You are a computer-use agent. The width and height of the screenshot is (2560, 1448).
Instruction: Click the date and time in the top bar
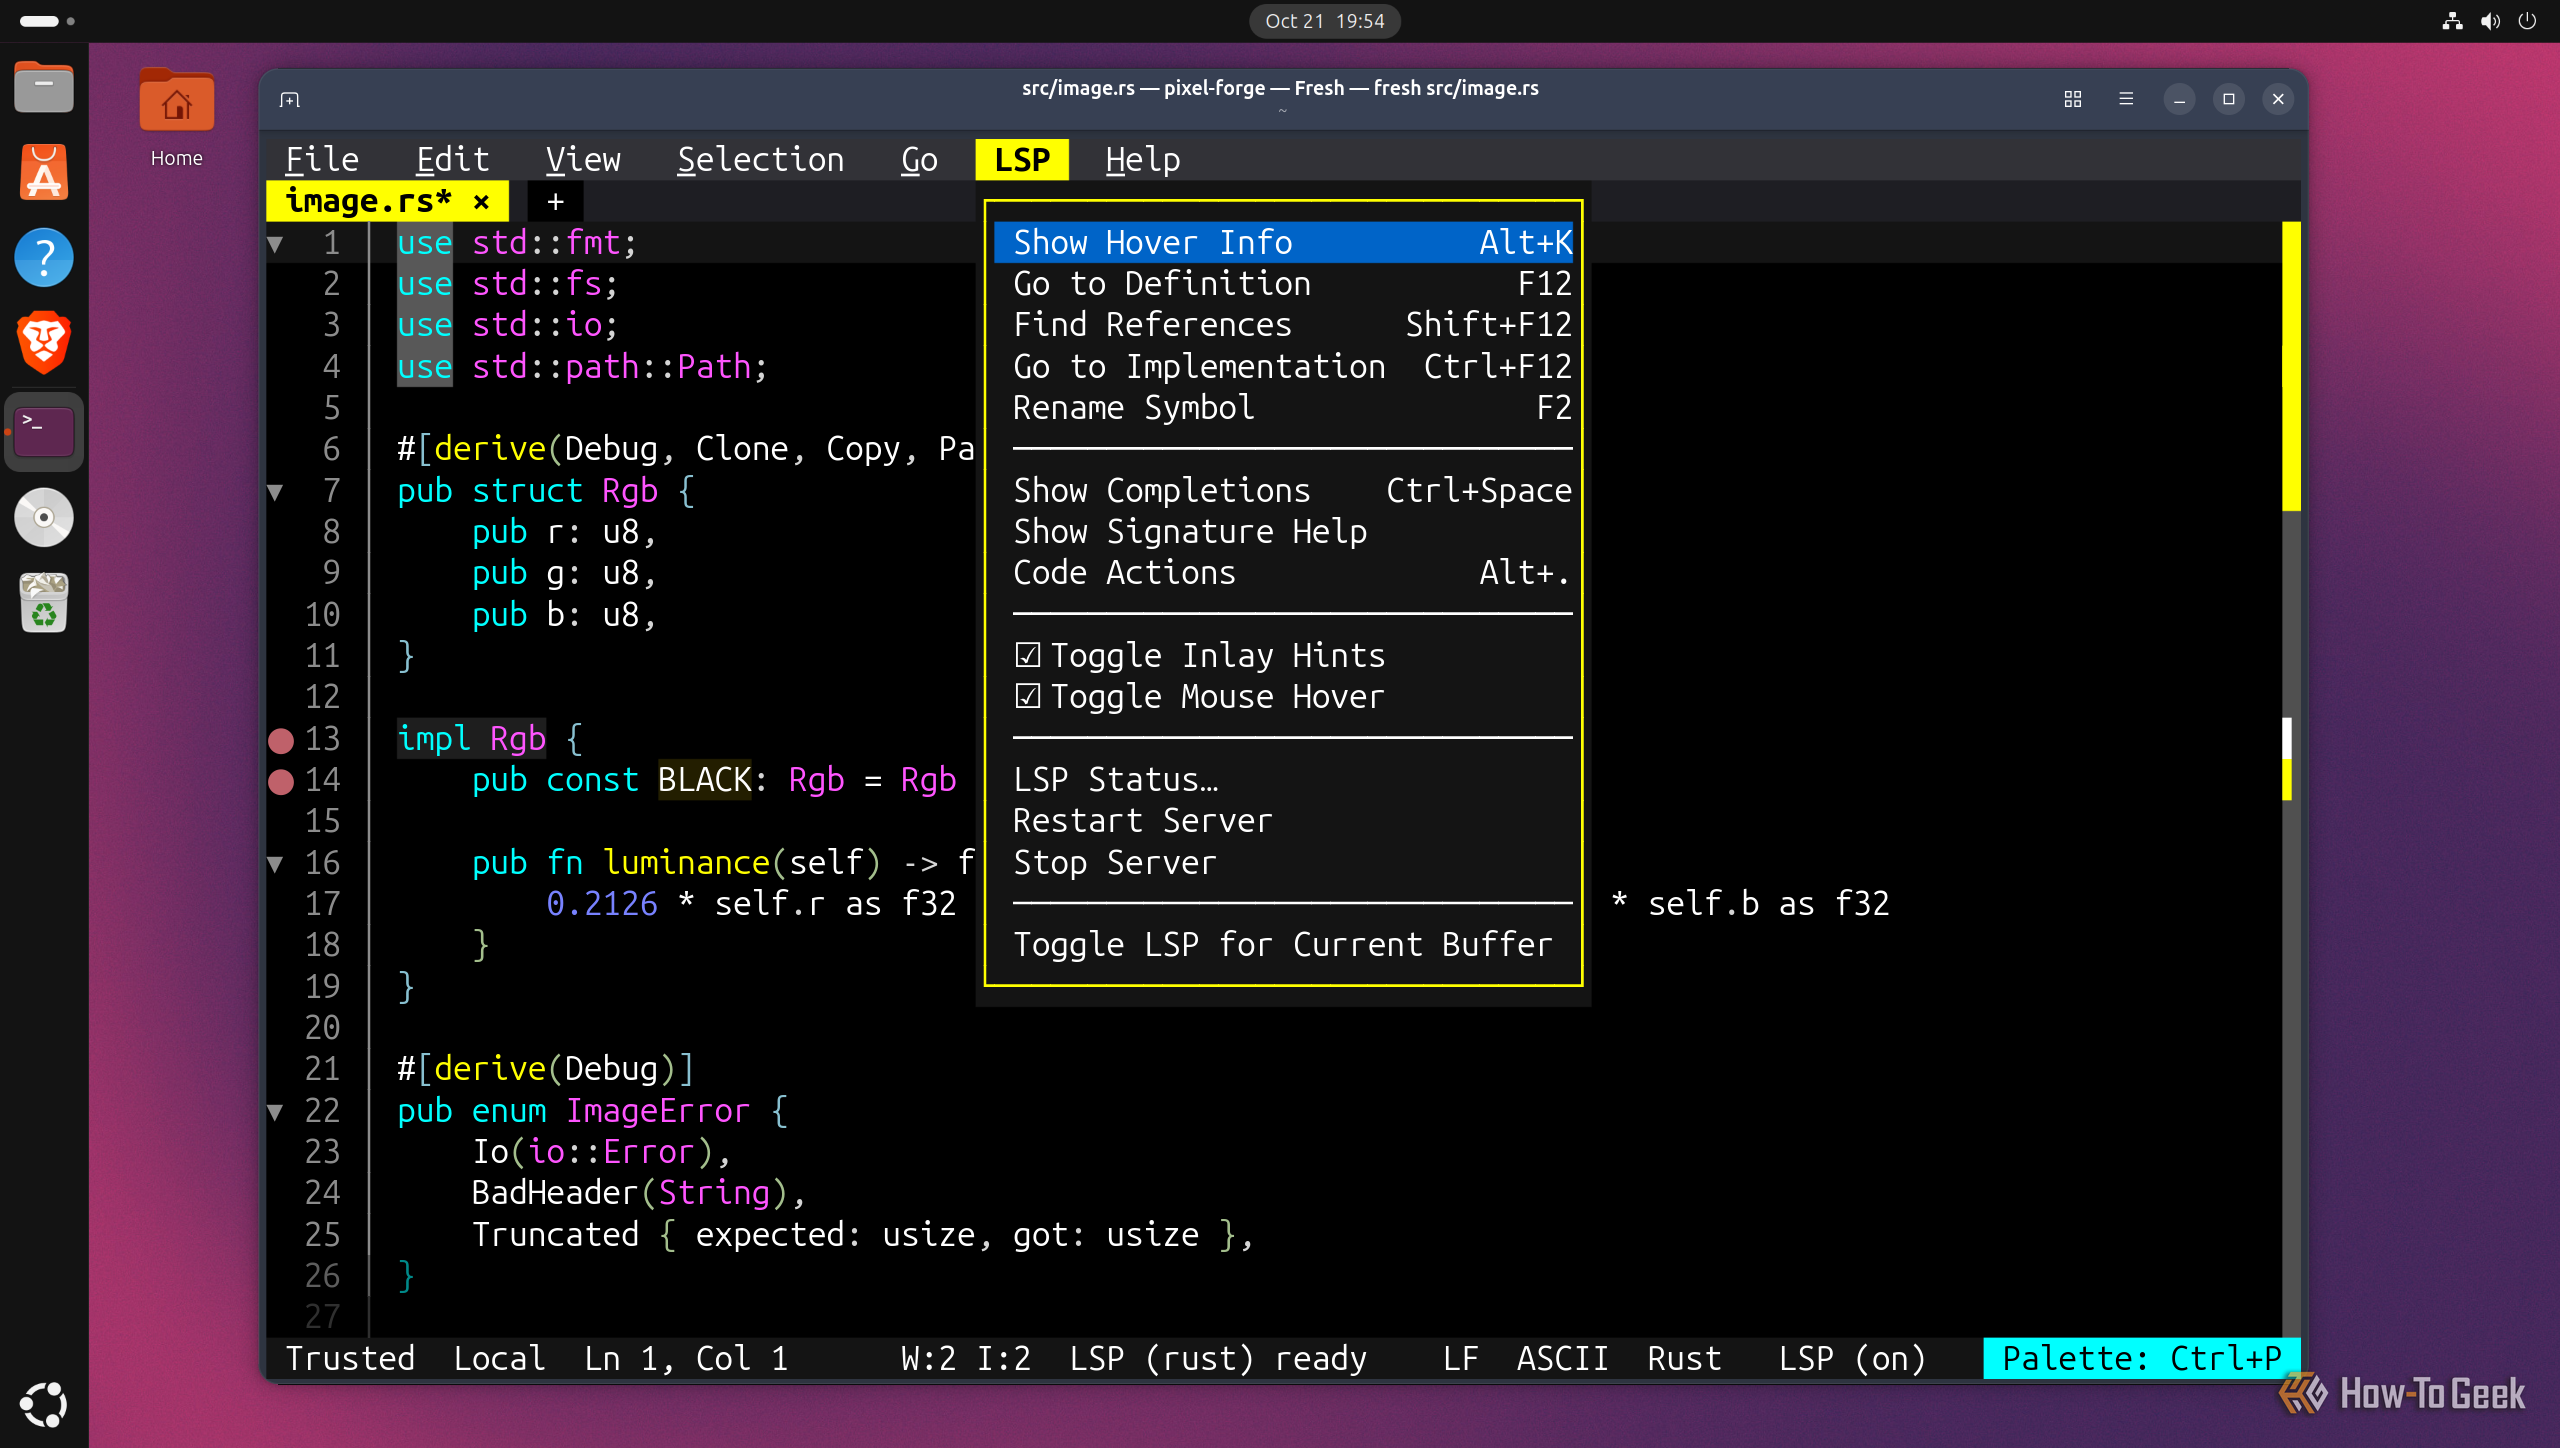pos(1325,21)
